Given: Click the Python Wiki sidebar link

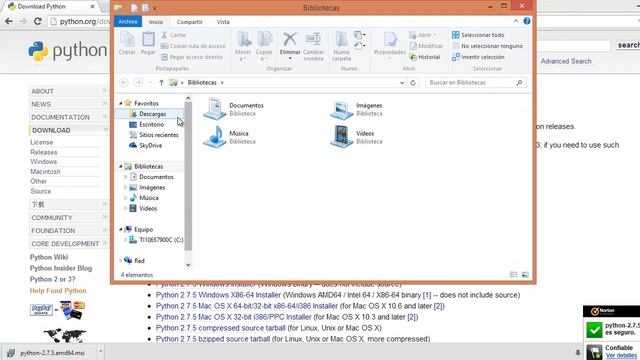Looking at the screenshot, I should click(49, 257).
